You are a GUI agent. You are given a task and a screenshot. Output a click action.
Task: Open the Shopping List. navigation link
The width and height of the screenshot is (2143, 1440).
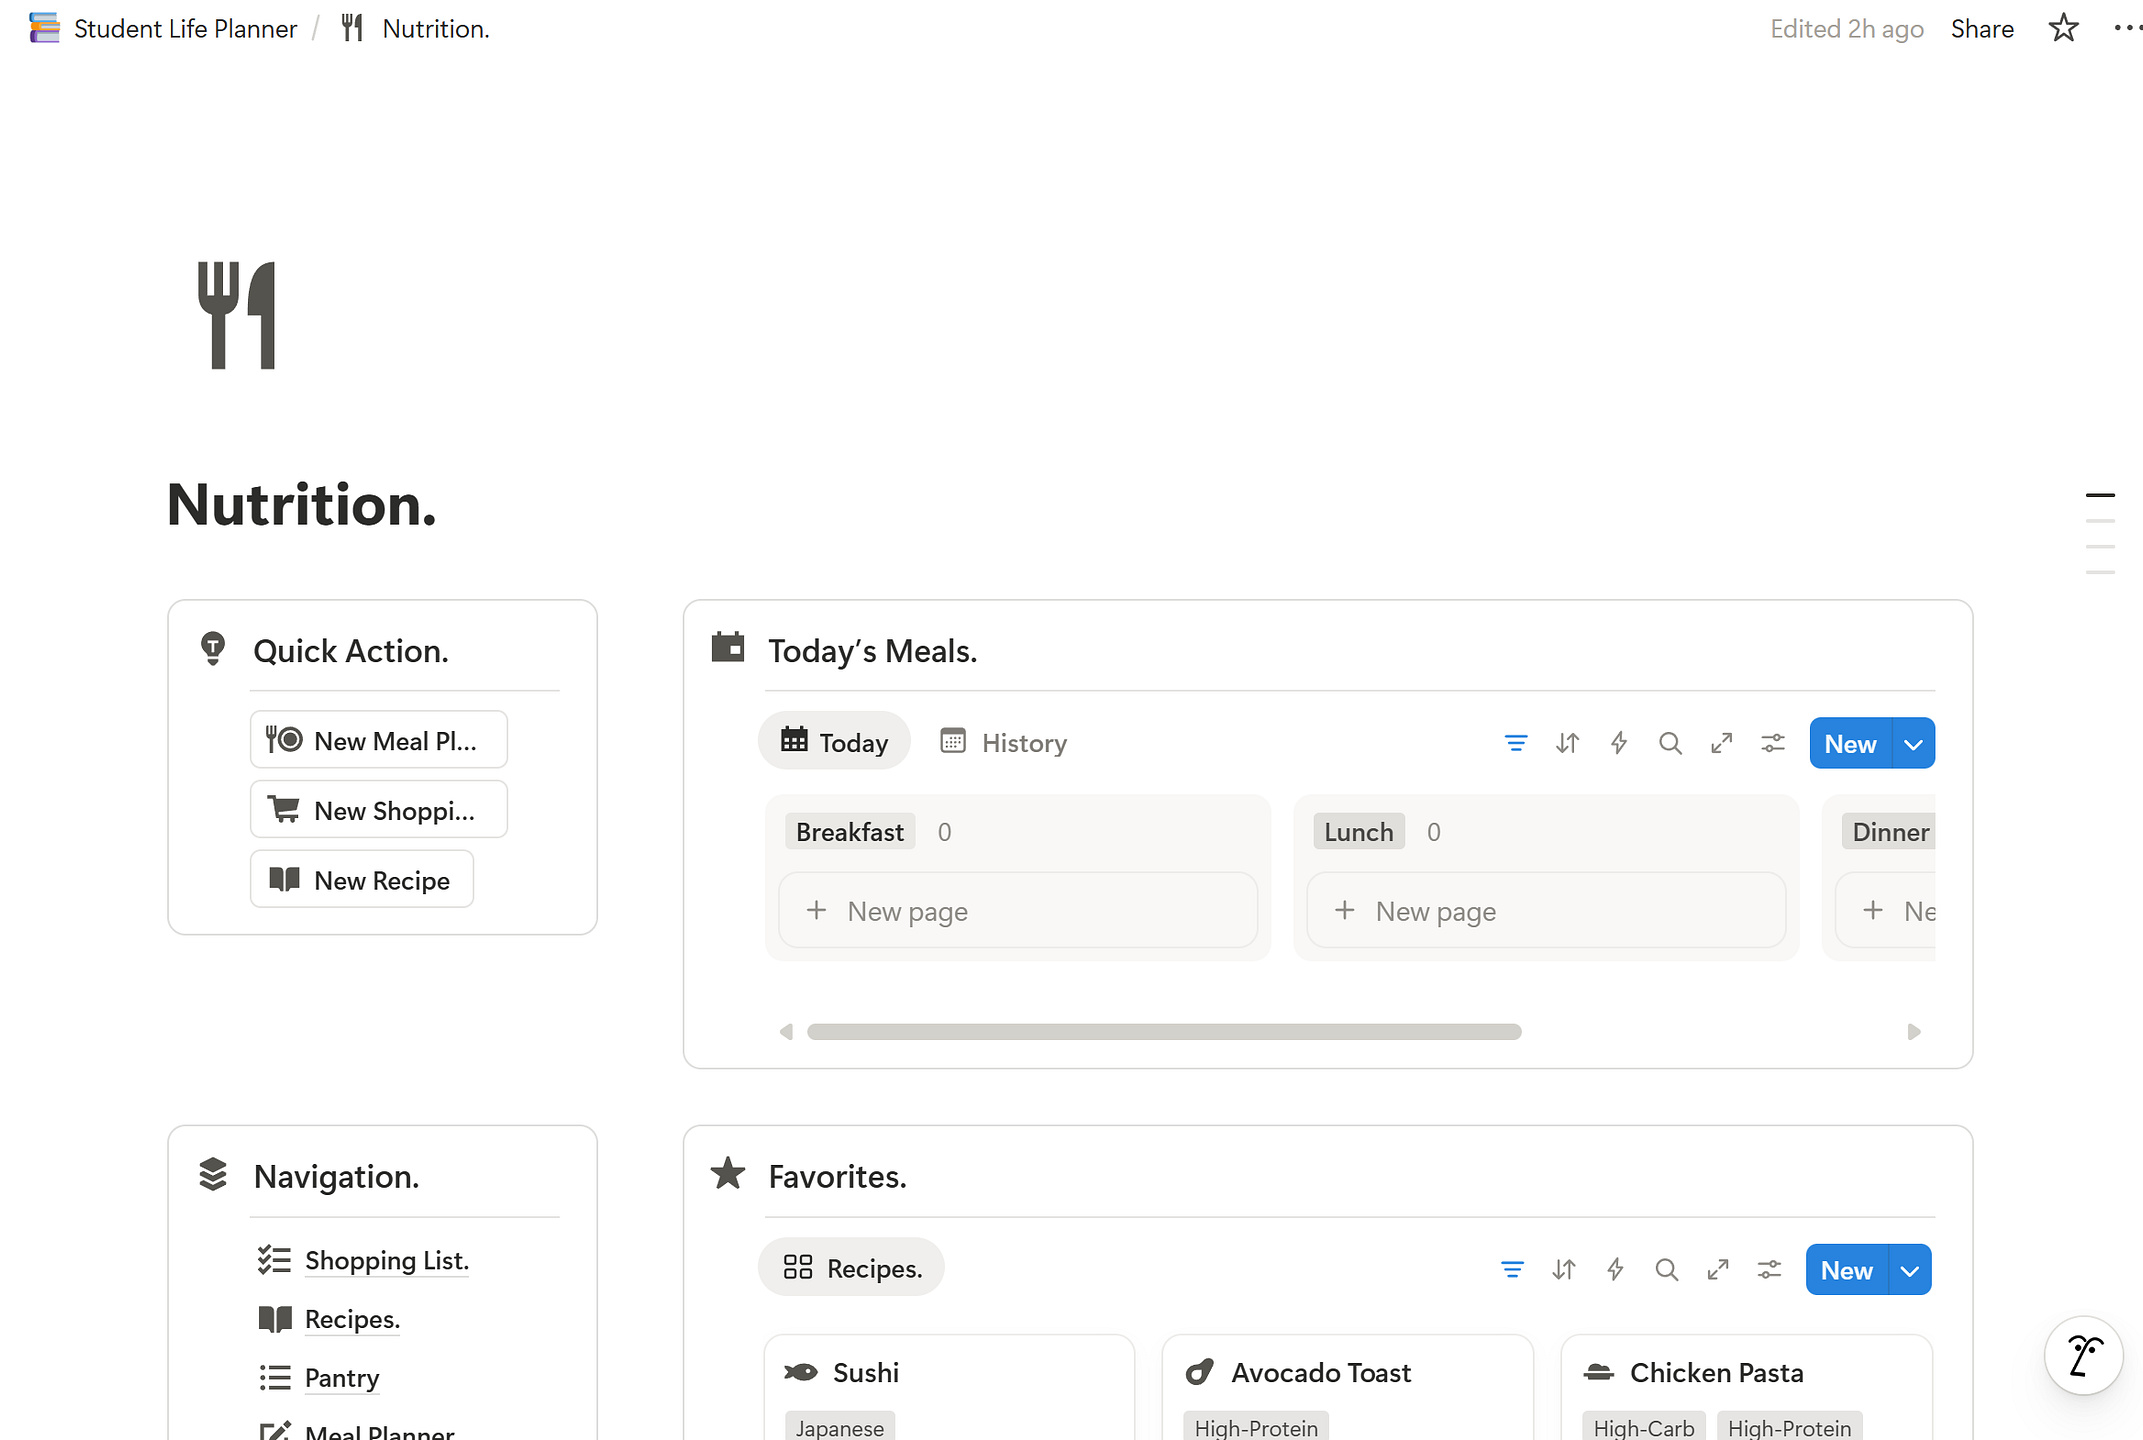click(386, 1260)
